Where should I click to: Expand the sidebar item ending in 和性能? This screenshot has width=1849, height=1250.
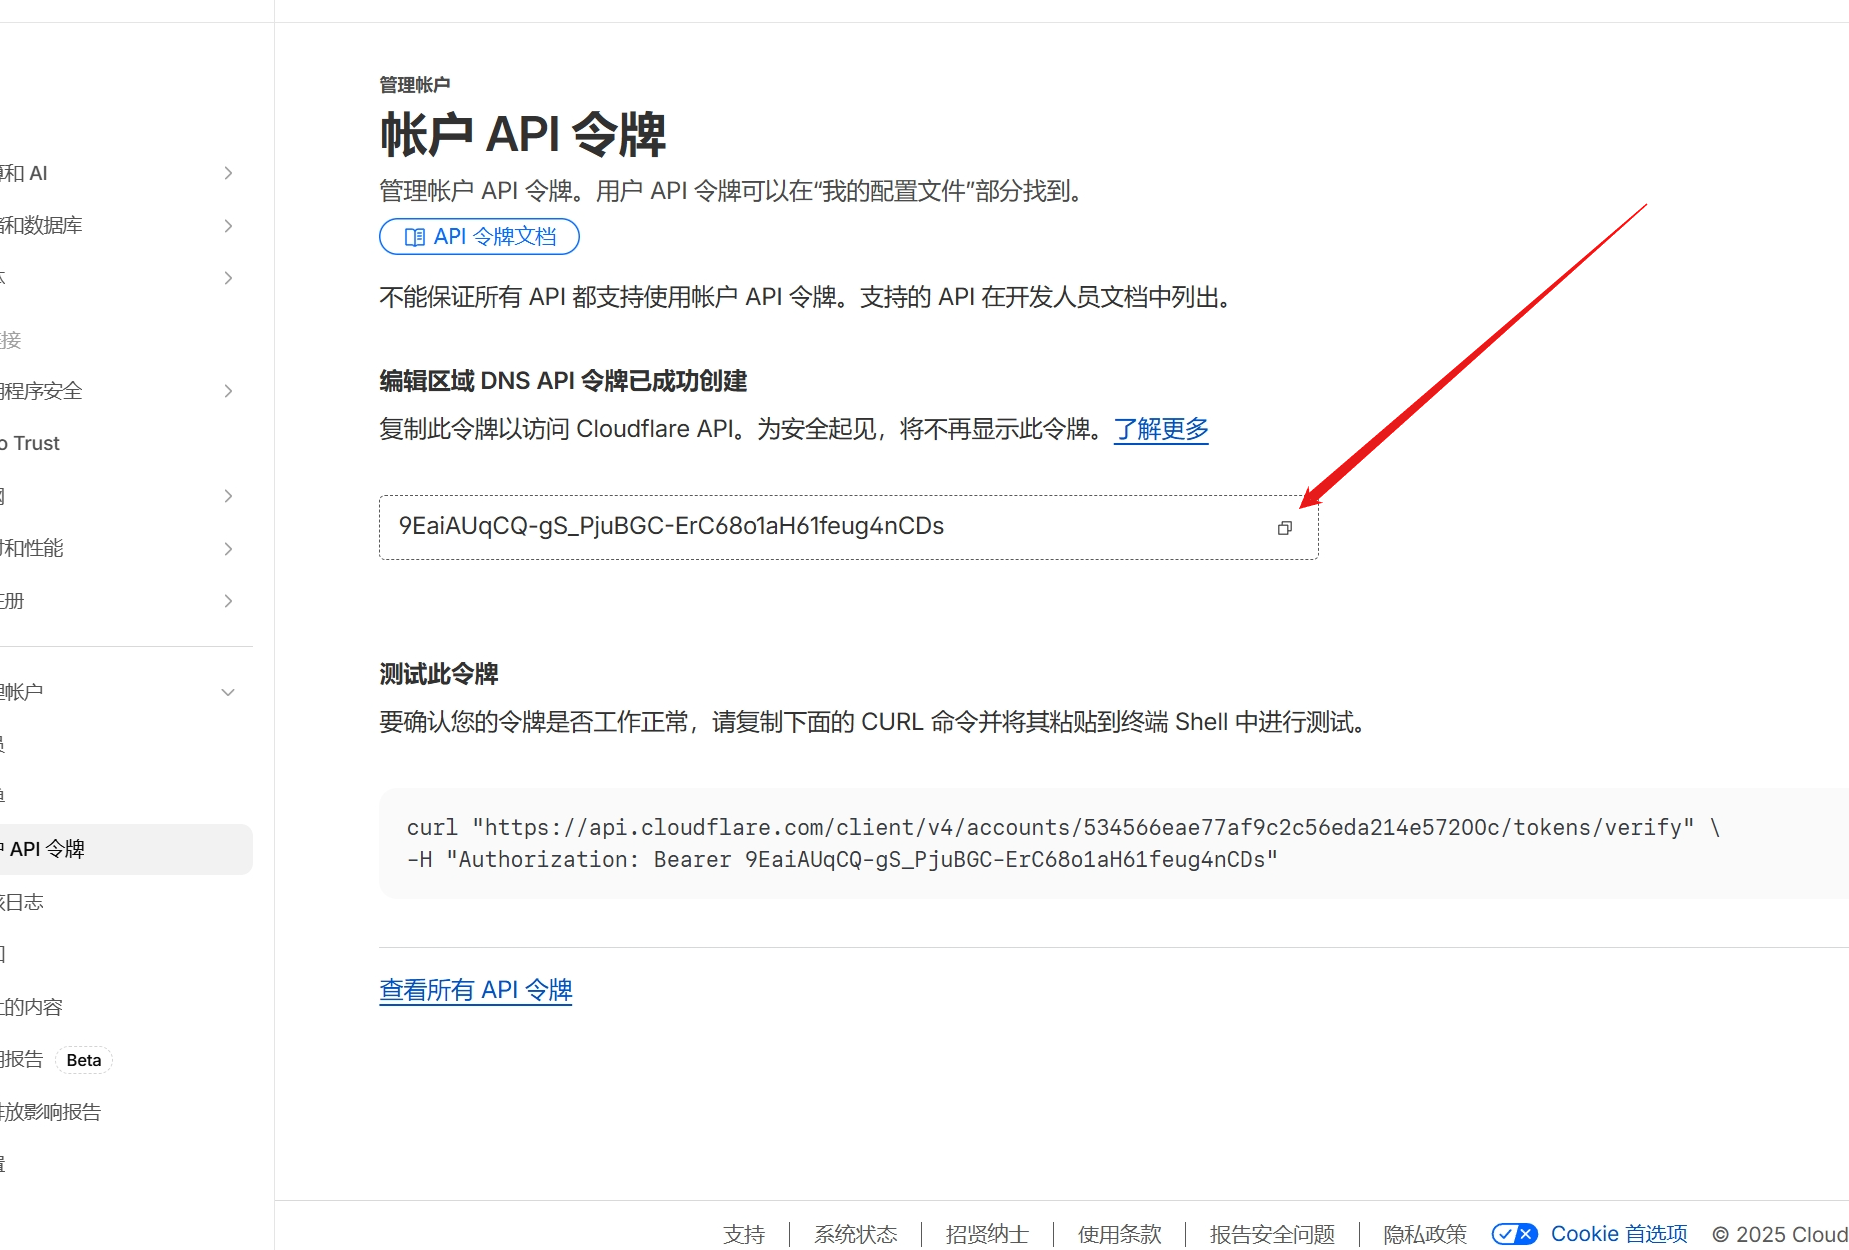tap(228, 549)
